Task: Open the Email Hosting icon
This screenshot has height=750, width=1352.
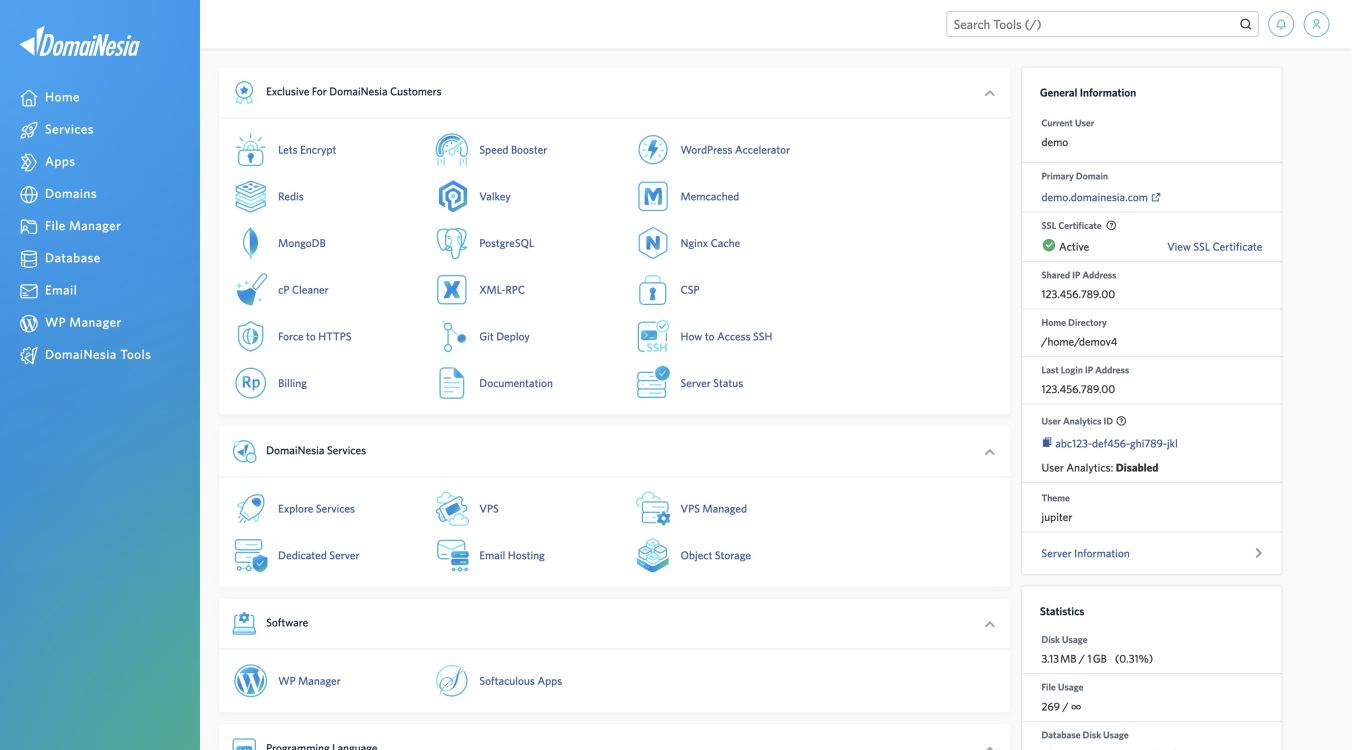Action: pyautogui.click(x=452, y=556)
